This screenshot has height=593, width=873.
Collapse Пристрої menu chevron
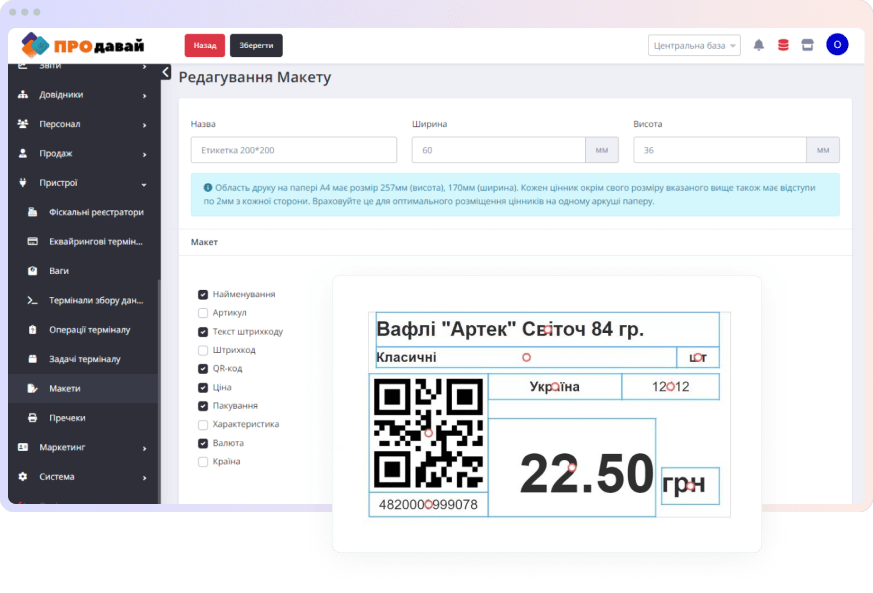144,184
